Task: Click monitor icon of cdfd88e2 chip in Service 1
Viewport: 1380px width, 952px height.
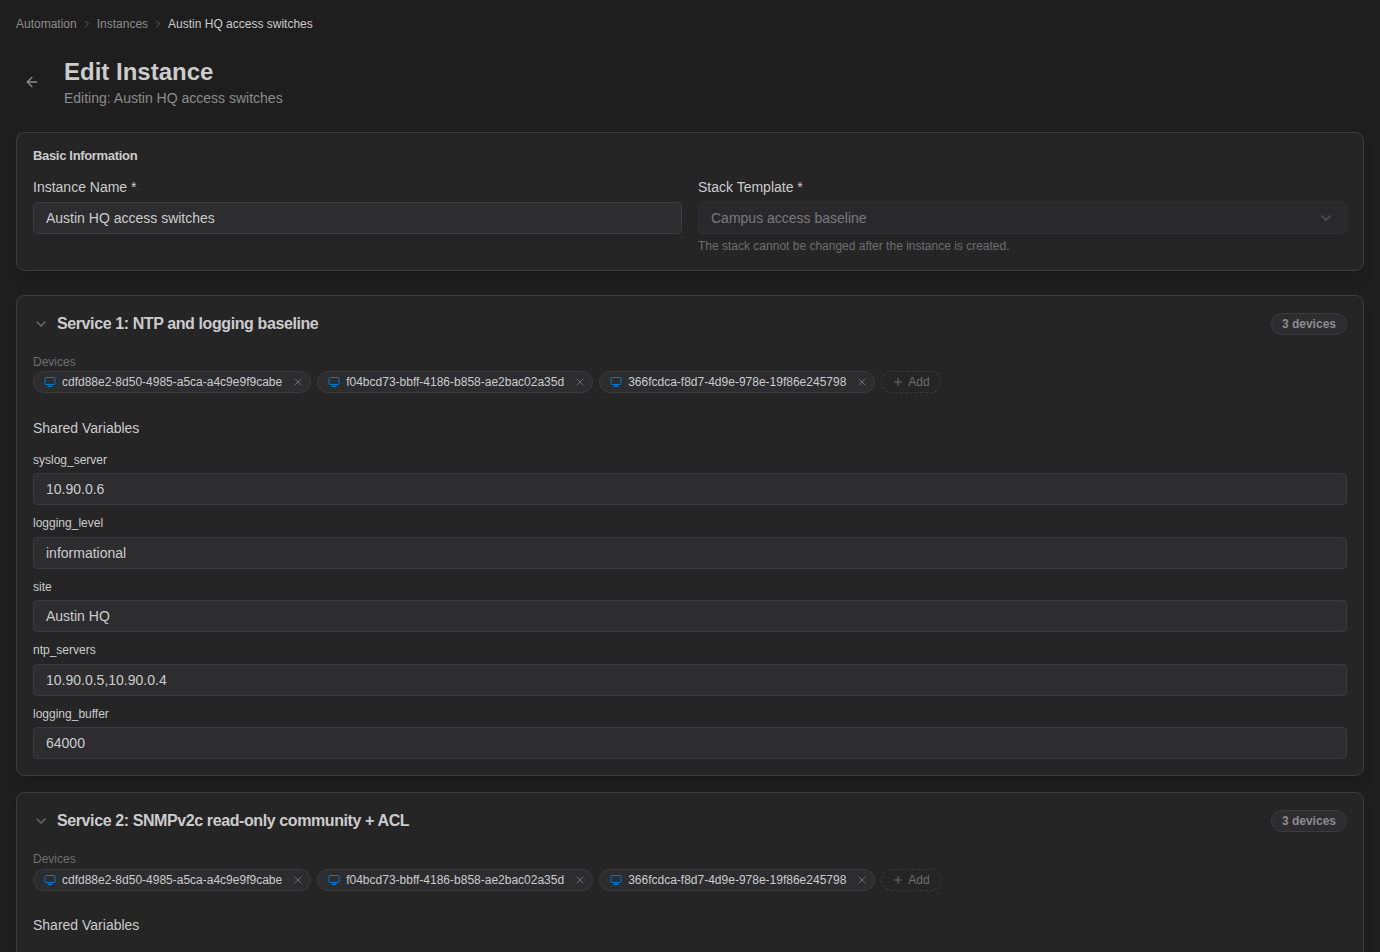Action: pyautogui.click(x=50, y=382)
